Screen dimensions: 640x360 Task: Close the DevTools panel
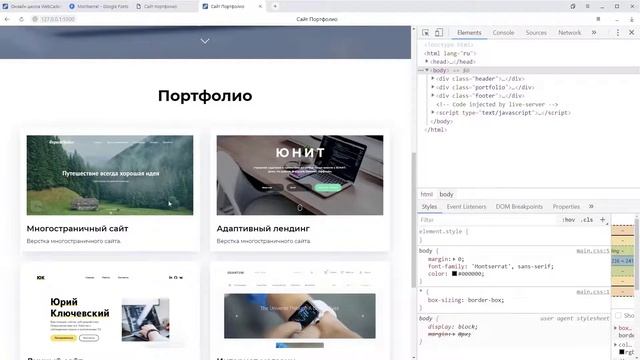point(631,33)
